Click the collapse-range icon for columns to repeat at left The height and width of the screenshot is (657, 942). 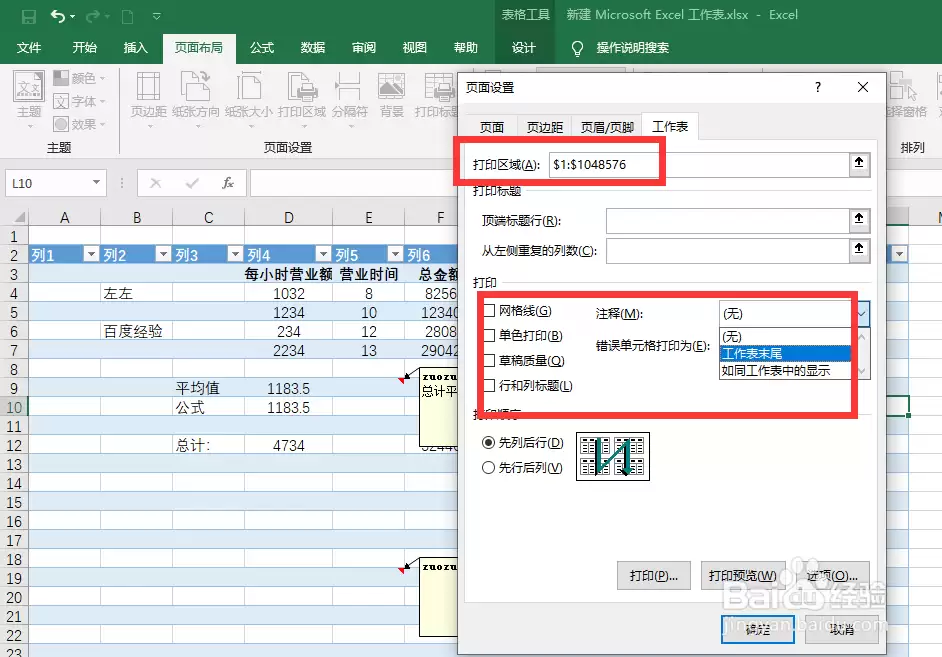coord(859,250)
